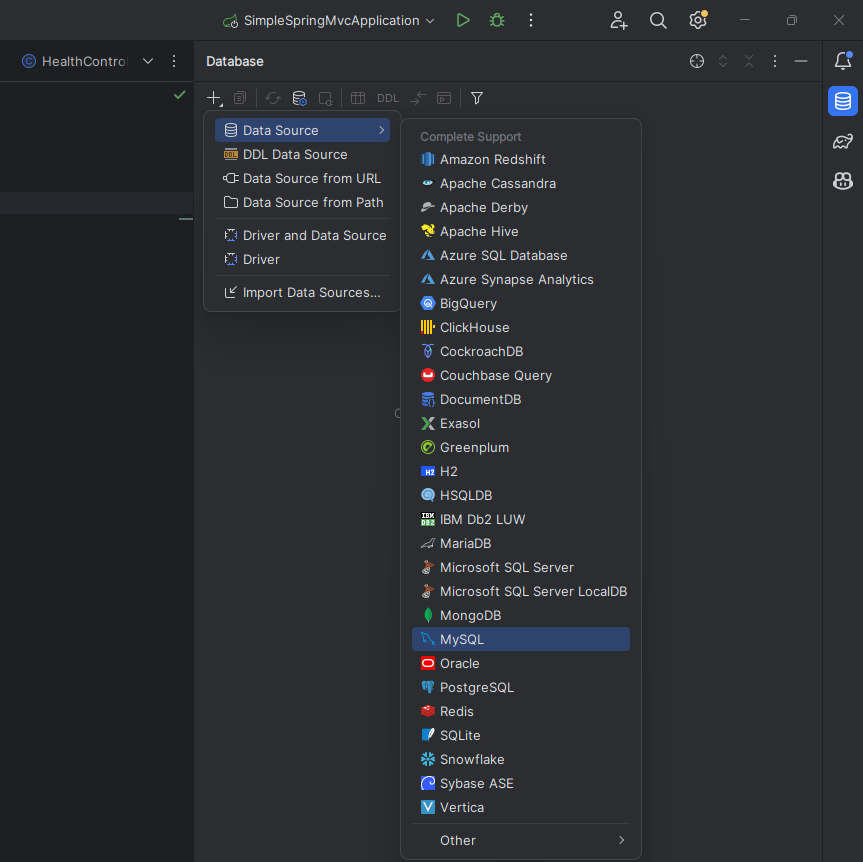Click the Deactivate data source toolbar icon

tap(326, 99)
